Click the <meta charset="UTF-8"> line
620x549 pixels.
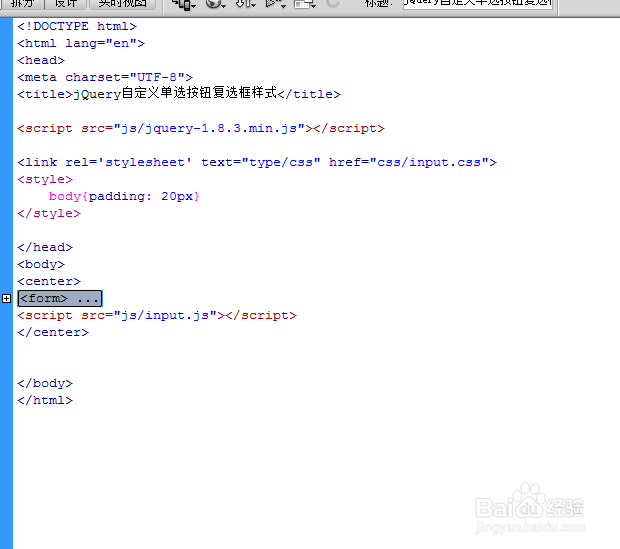(x=105, y=78)
